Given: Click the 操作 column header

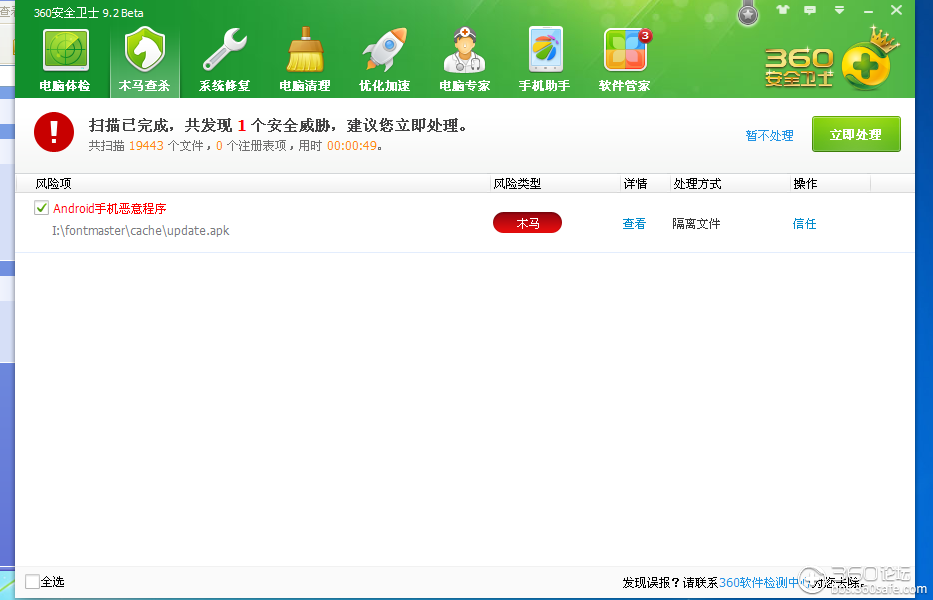Looking at the screenshot, I should tap(805, 184).
